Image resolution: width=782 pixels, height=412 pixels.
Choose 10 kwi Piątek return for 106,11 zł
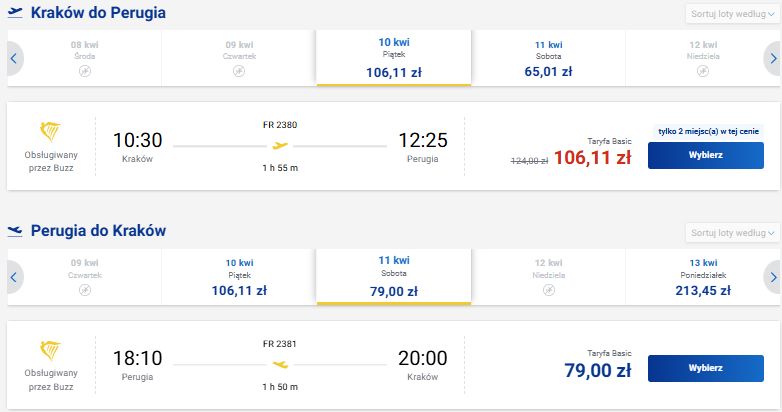tap(239, 277)
